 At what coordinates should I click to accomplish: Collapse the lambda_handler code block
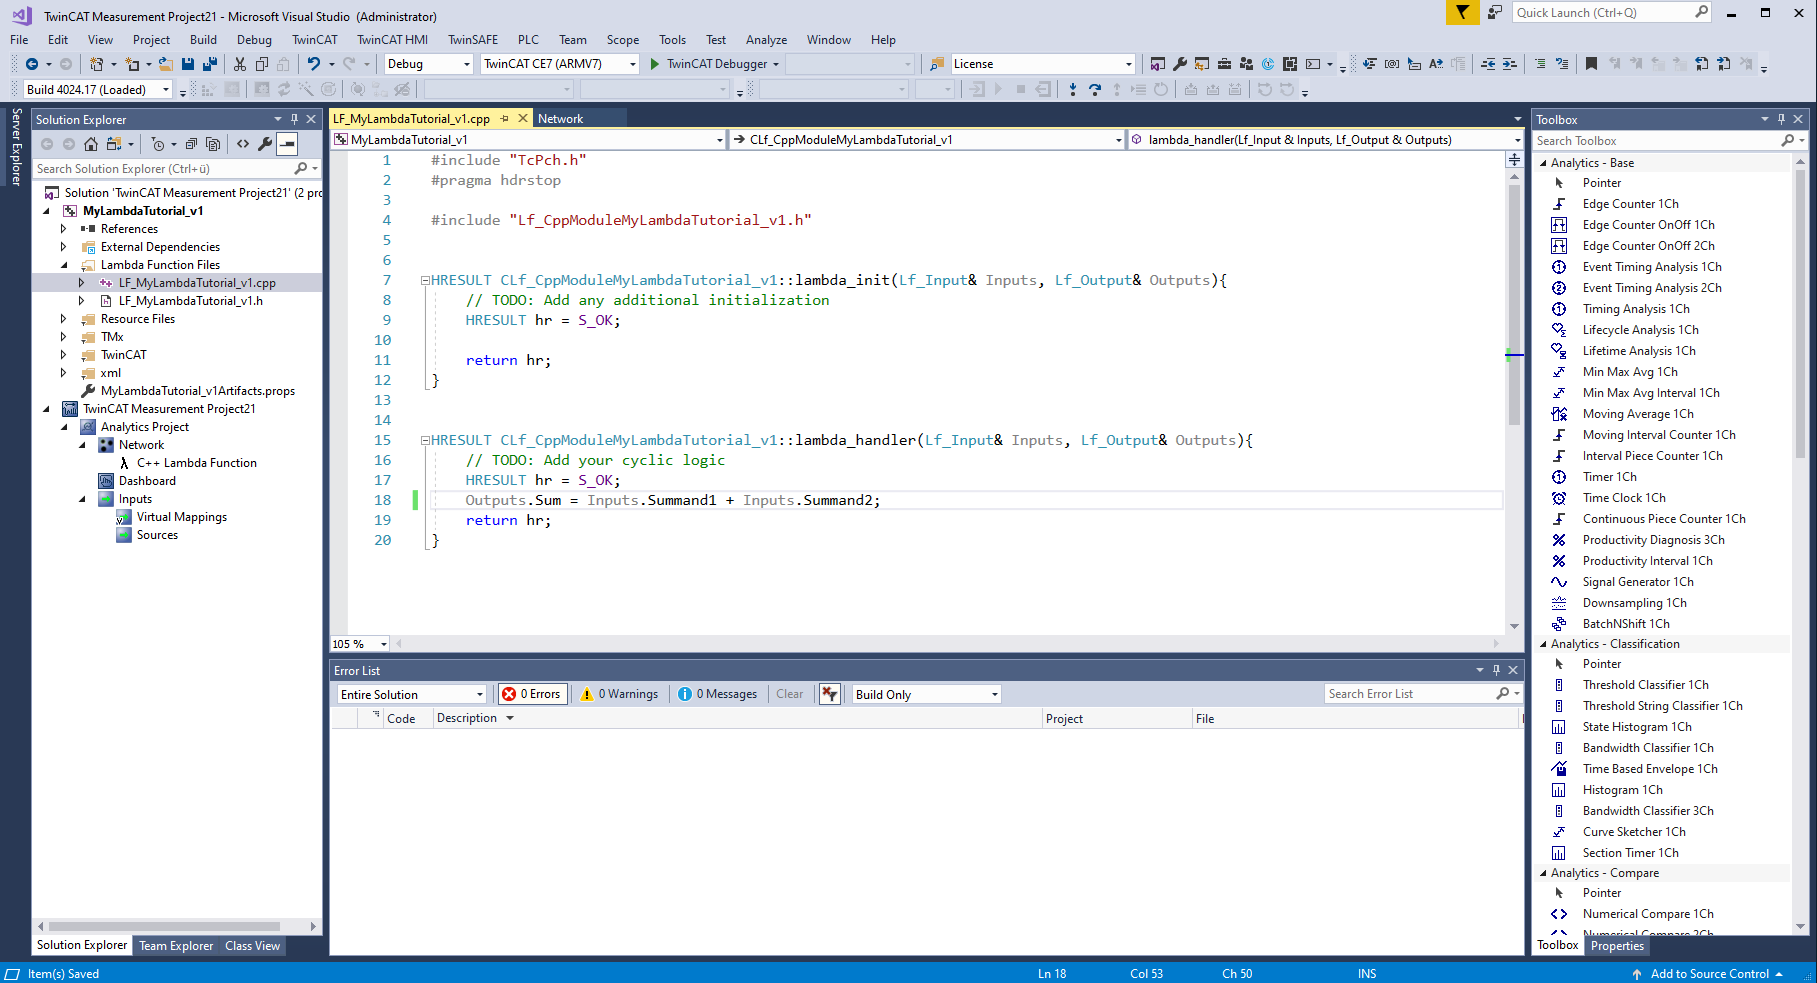(x=425, y=440)
